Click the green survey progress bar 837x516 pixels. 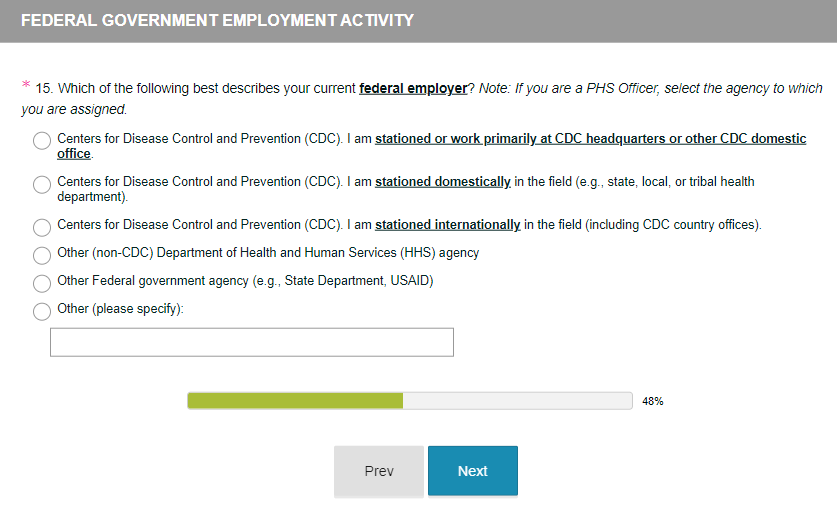click(296, 401)
